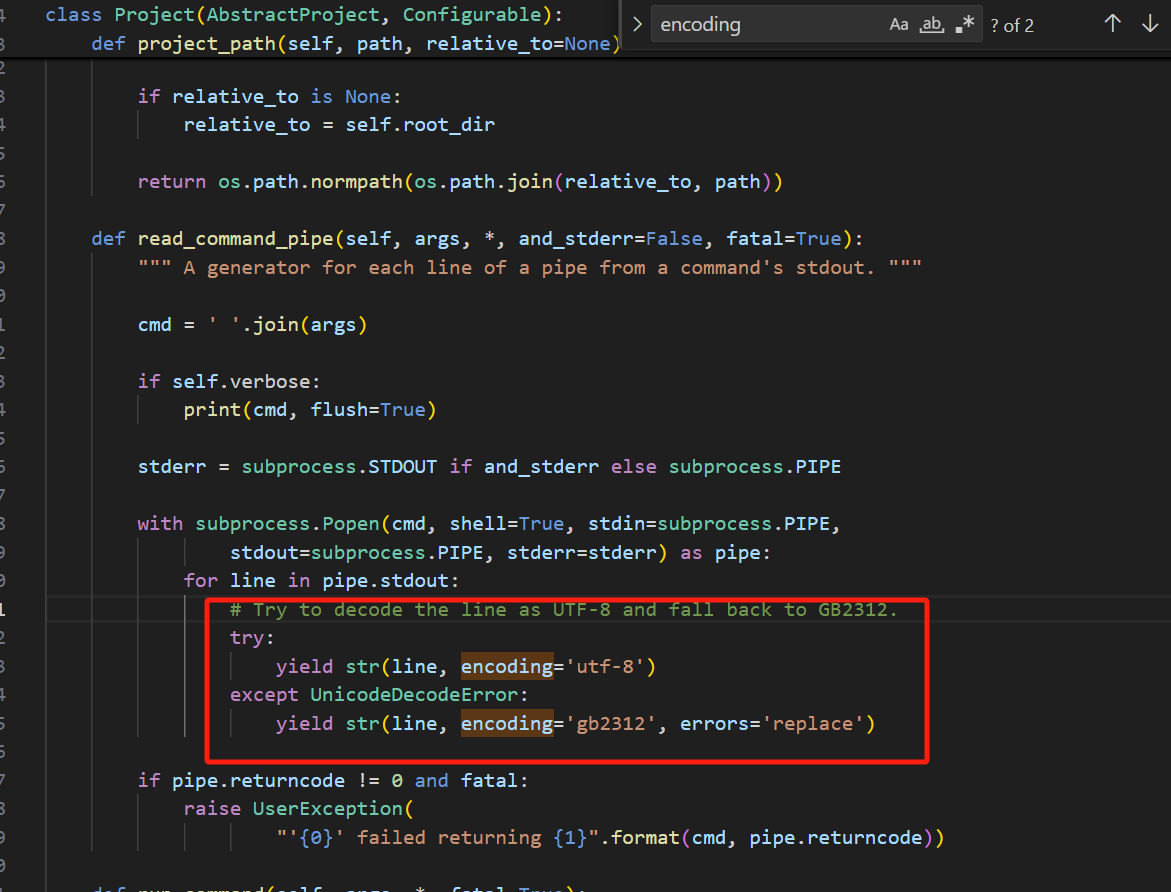Click highlighted 'encoding' in the utf-8 line

click(507, 666)
